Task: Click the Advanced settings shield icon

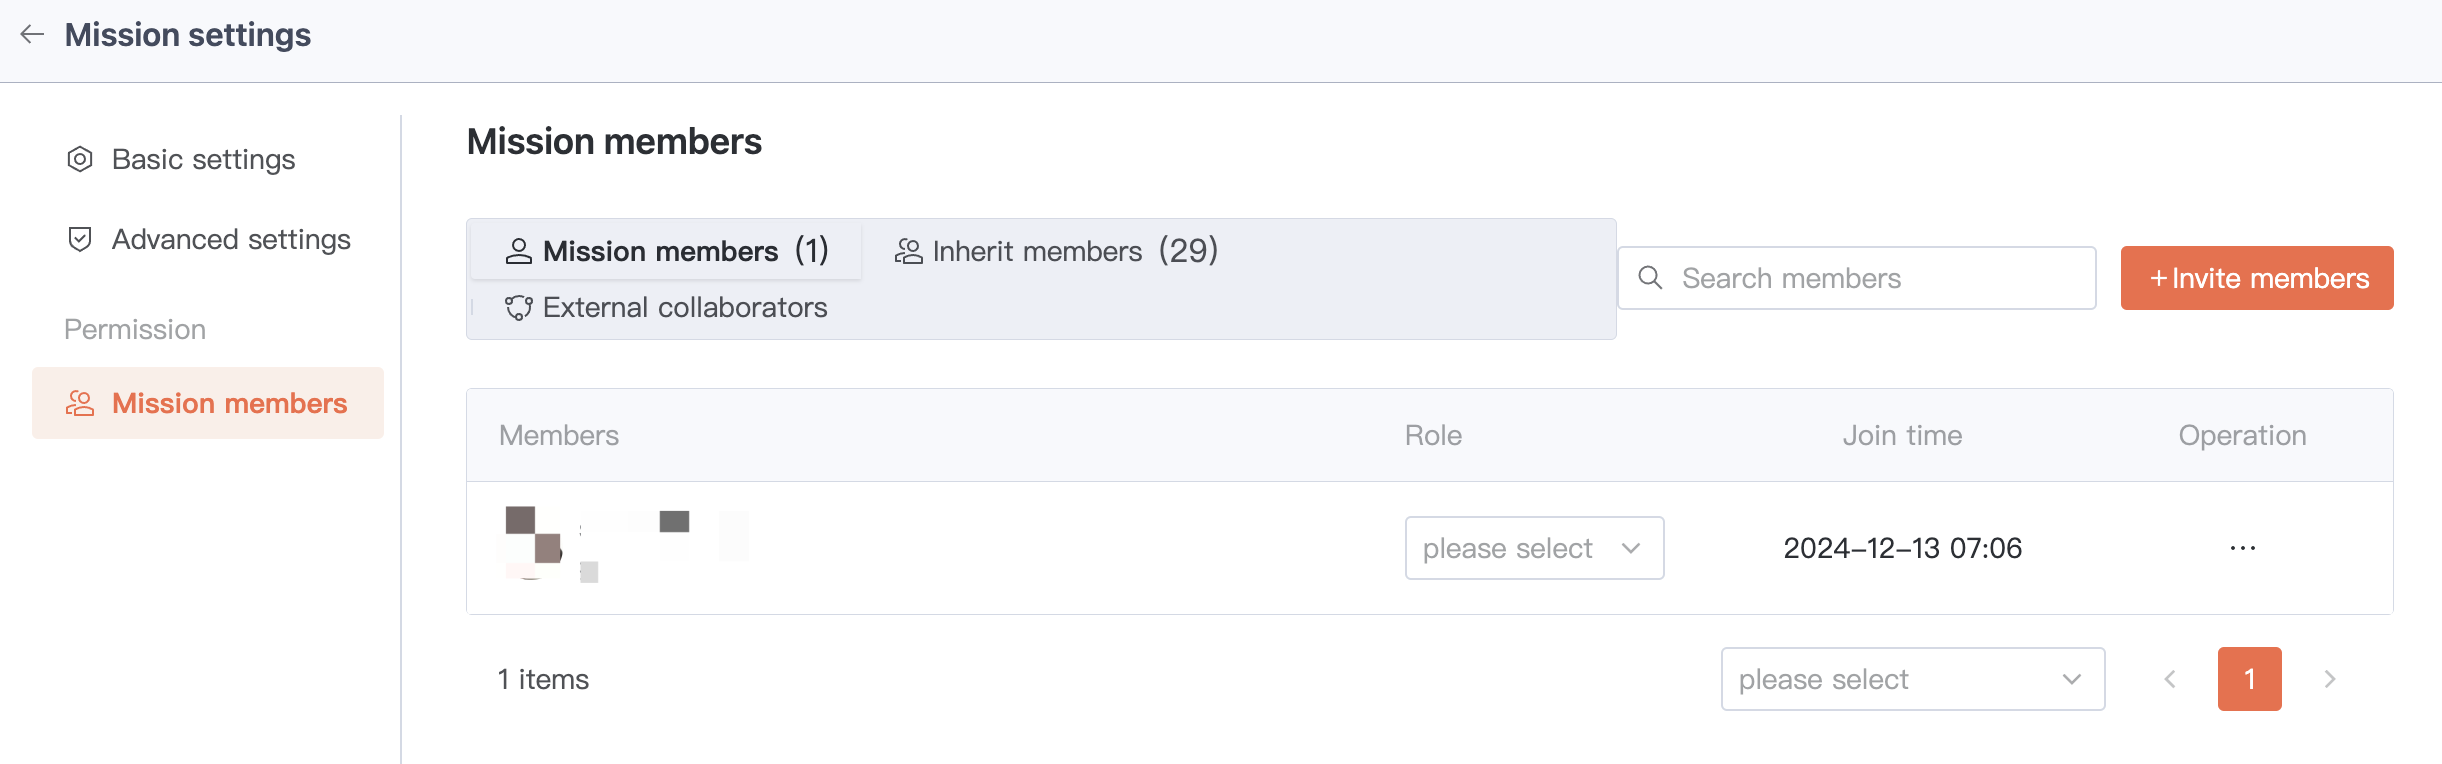Action: click(80, 239)
